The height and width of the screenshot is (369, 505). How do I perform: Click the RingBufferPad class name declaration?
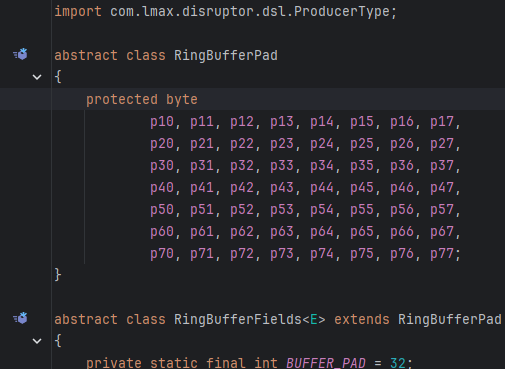(x=226, y=55)
